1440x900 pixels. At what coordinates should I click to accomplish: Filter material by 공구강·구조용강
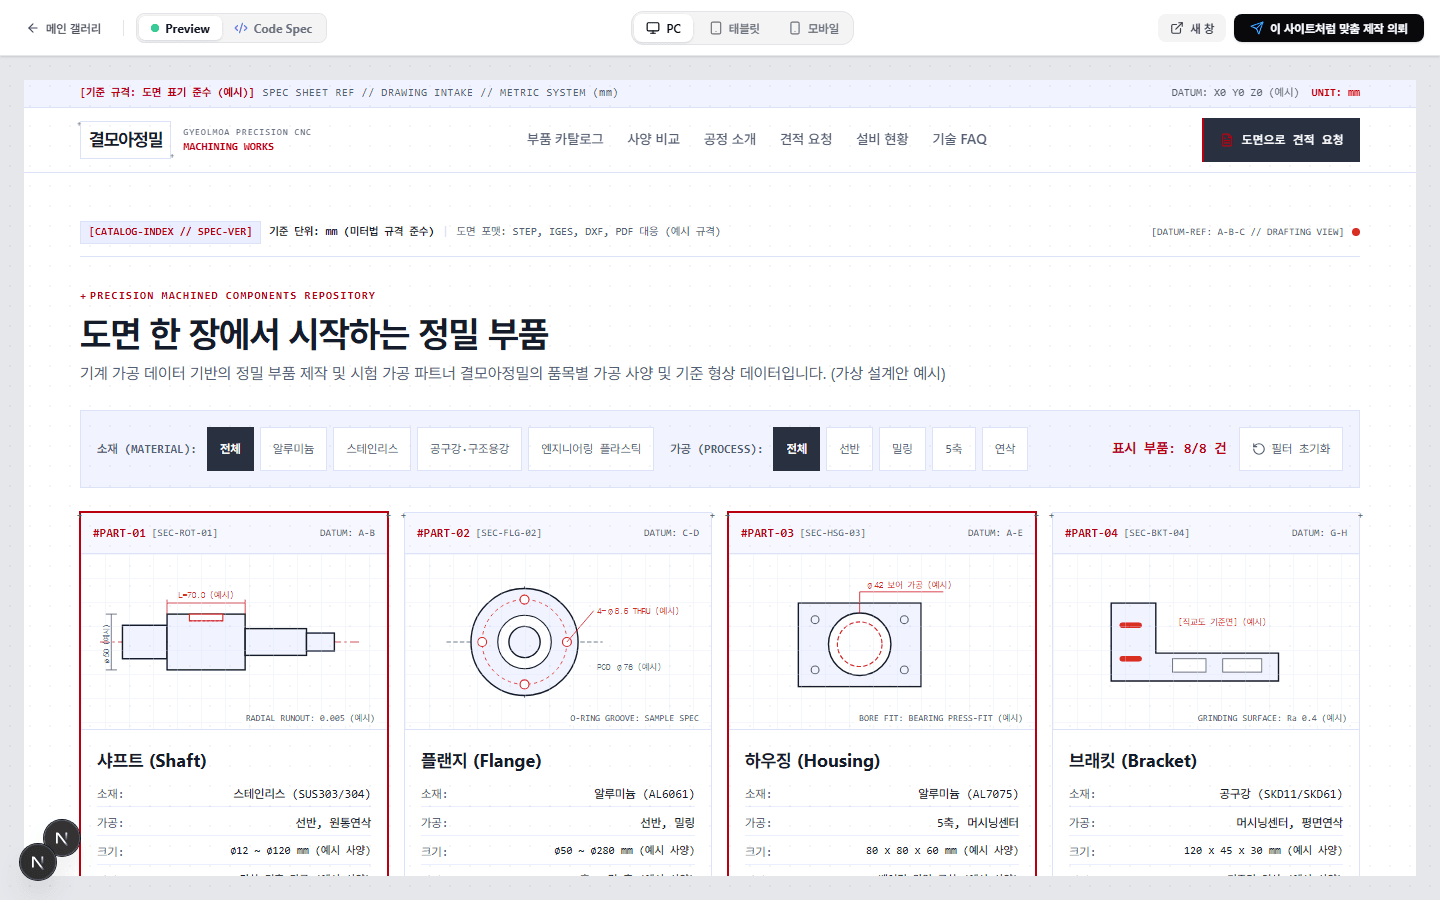click(469, 449)
